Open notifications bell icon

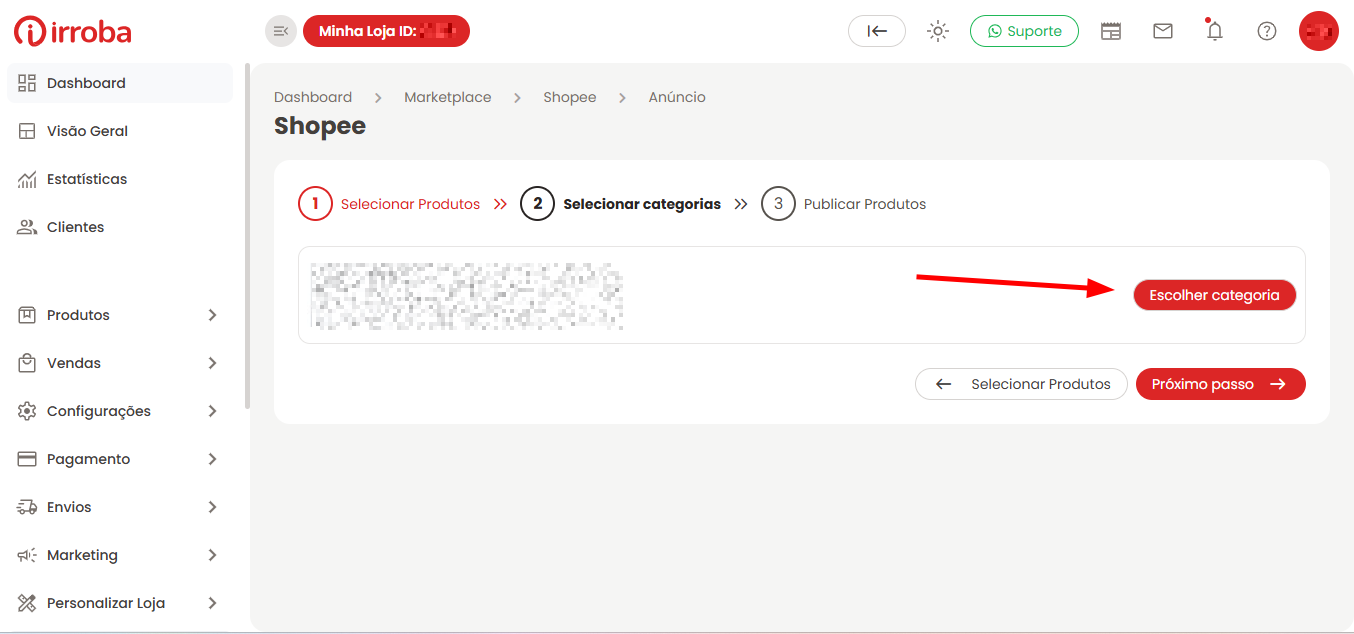[x=1215, y=30]
